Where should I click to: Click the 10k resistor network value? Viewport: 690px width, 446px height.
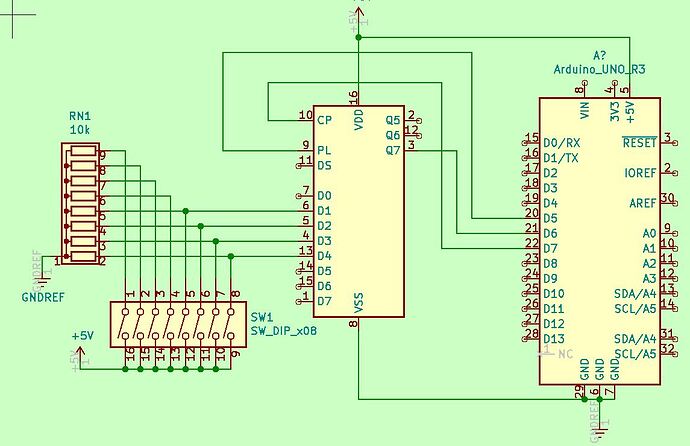tap(80, 130)
